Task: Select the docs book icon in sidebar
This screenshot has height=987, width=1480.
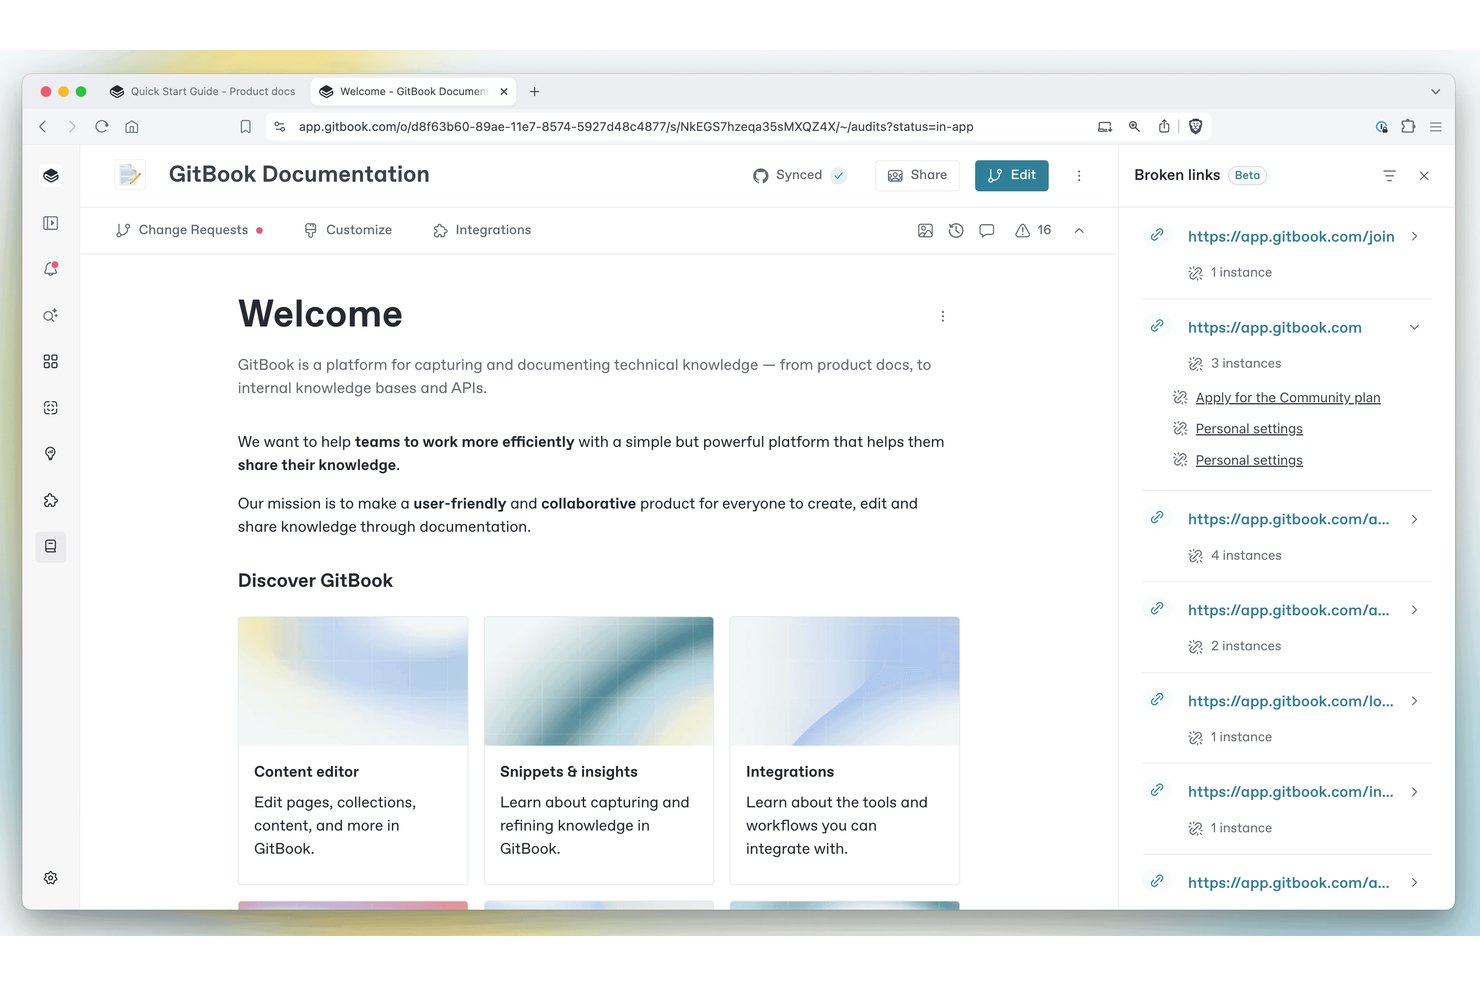Action: tap(51, 546)
